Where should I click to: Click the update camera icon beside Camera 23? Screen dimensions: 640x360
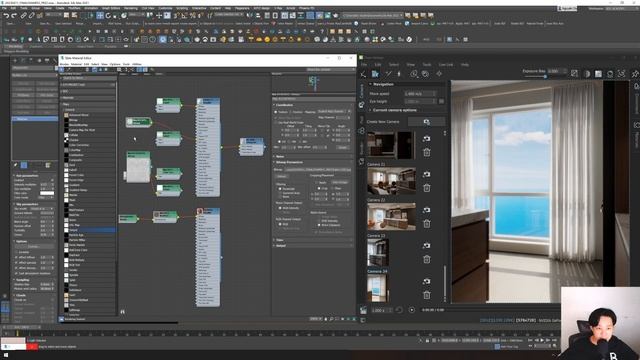click(427, 245)
